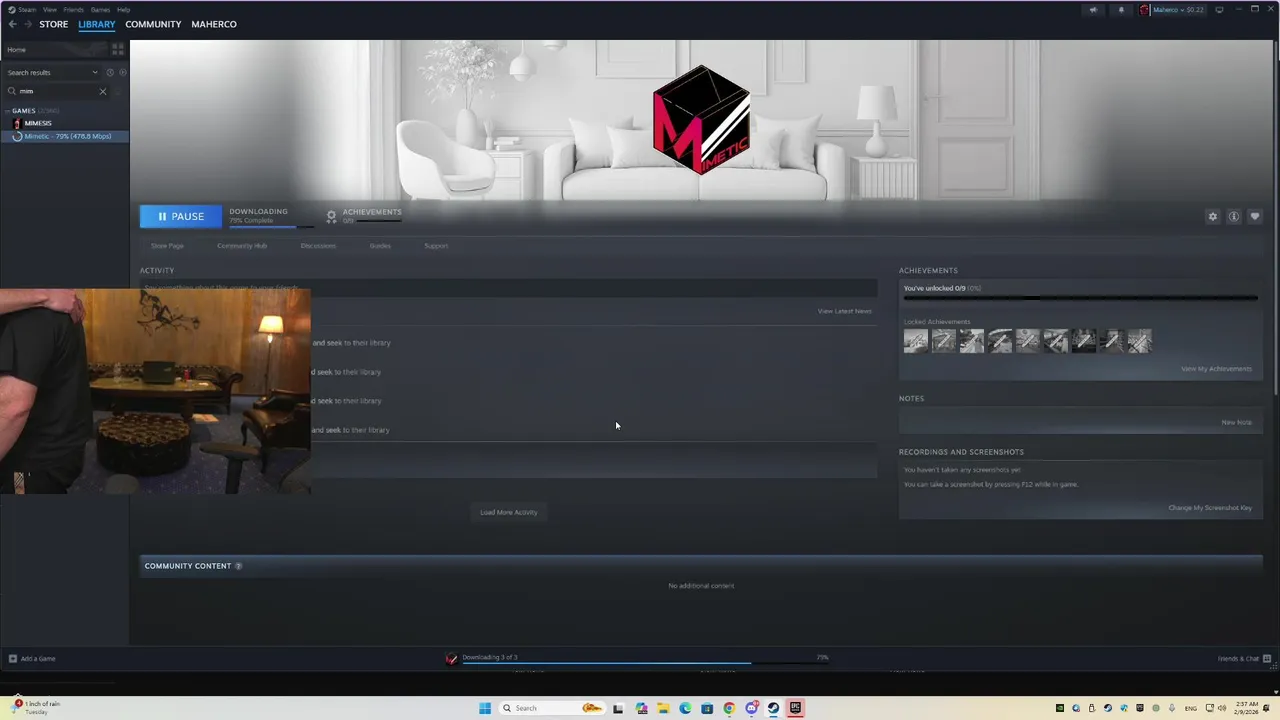Click the ACHIEVEMENTS header button
1280x720 pixels.
click(364, 216)
